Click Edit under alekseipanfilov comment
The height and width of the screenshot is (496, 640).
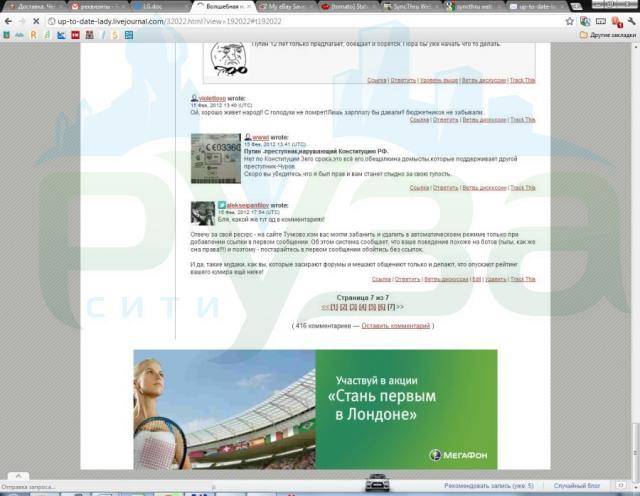[x=476, y=279]
